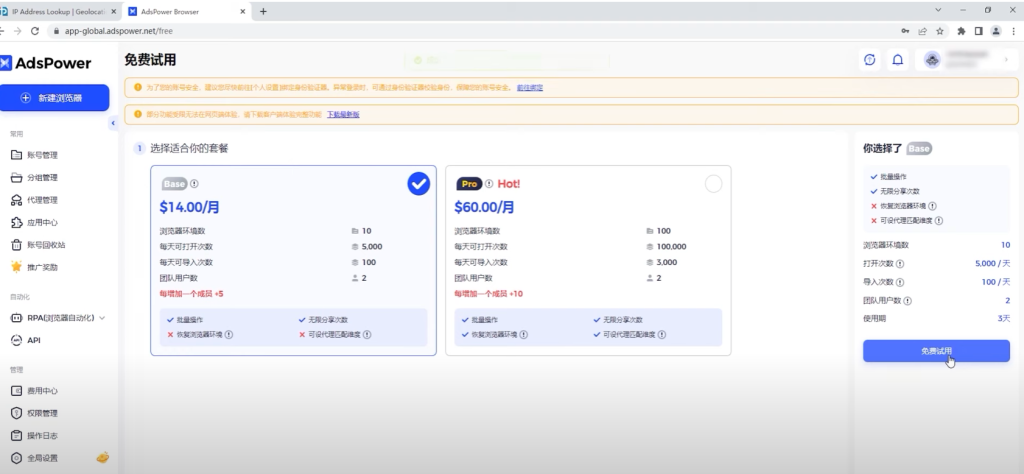Click the address bar URL field

click(470, 31)
